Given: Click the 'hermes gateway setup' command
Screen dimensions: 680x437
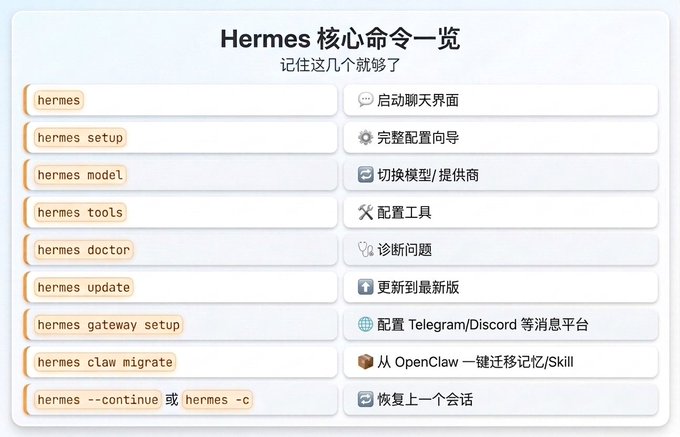Looking at the screenshot, I should pos(108,325).
